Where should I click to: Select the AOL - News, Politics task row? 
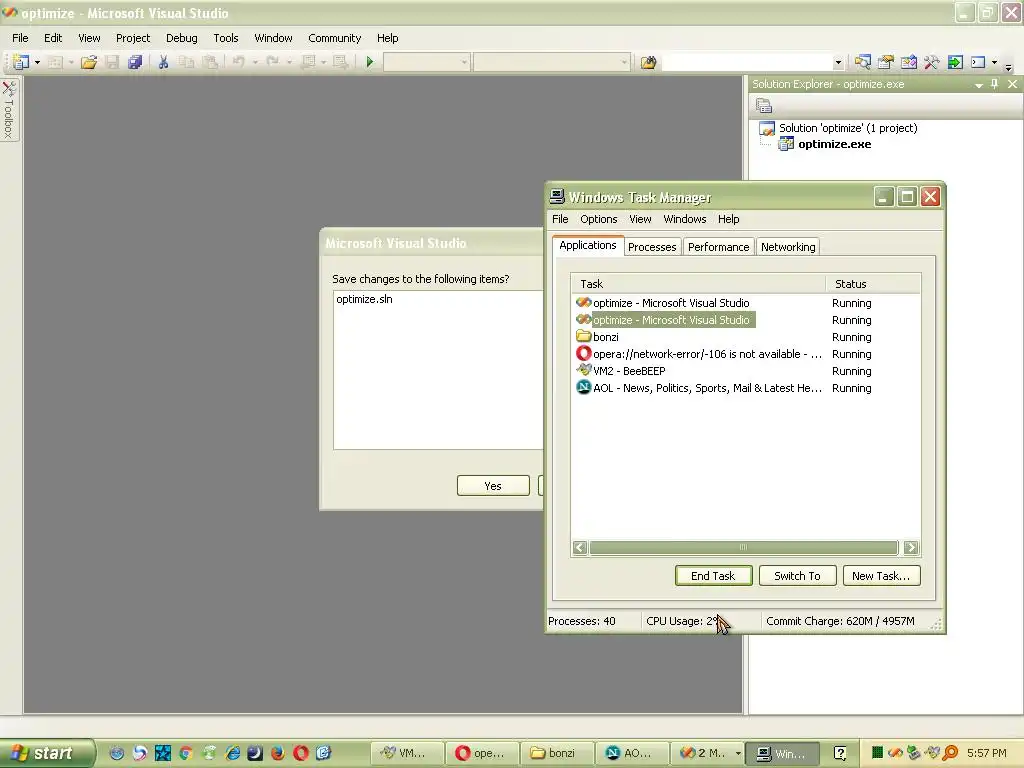[699, 388]
